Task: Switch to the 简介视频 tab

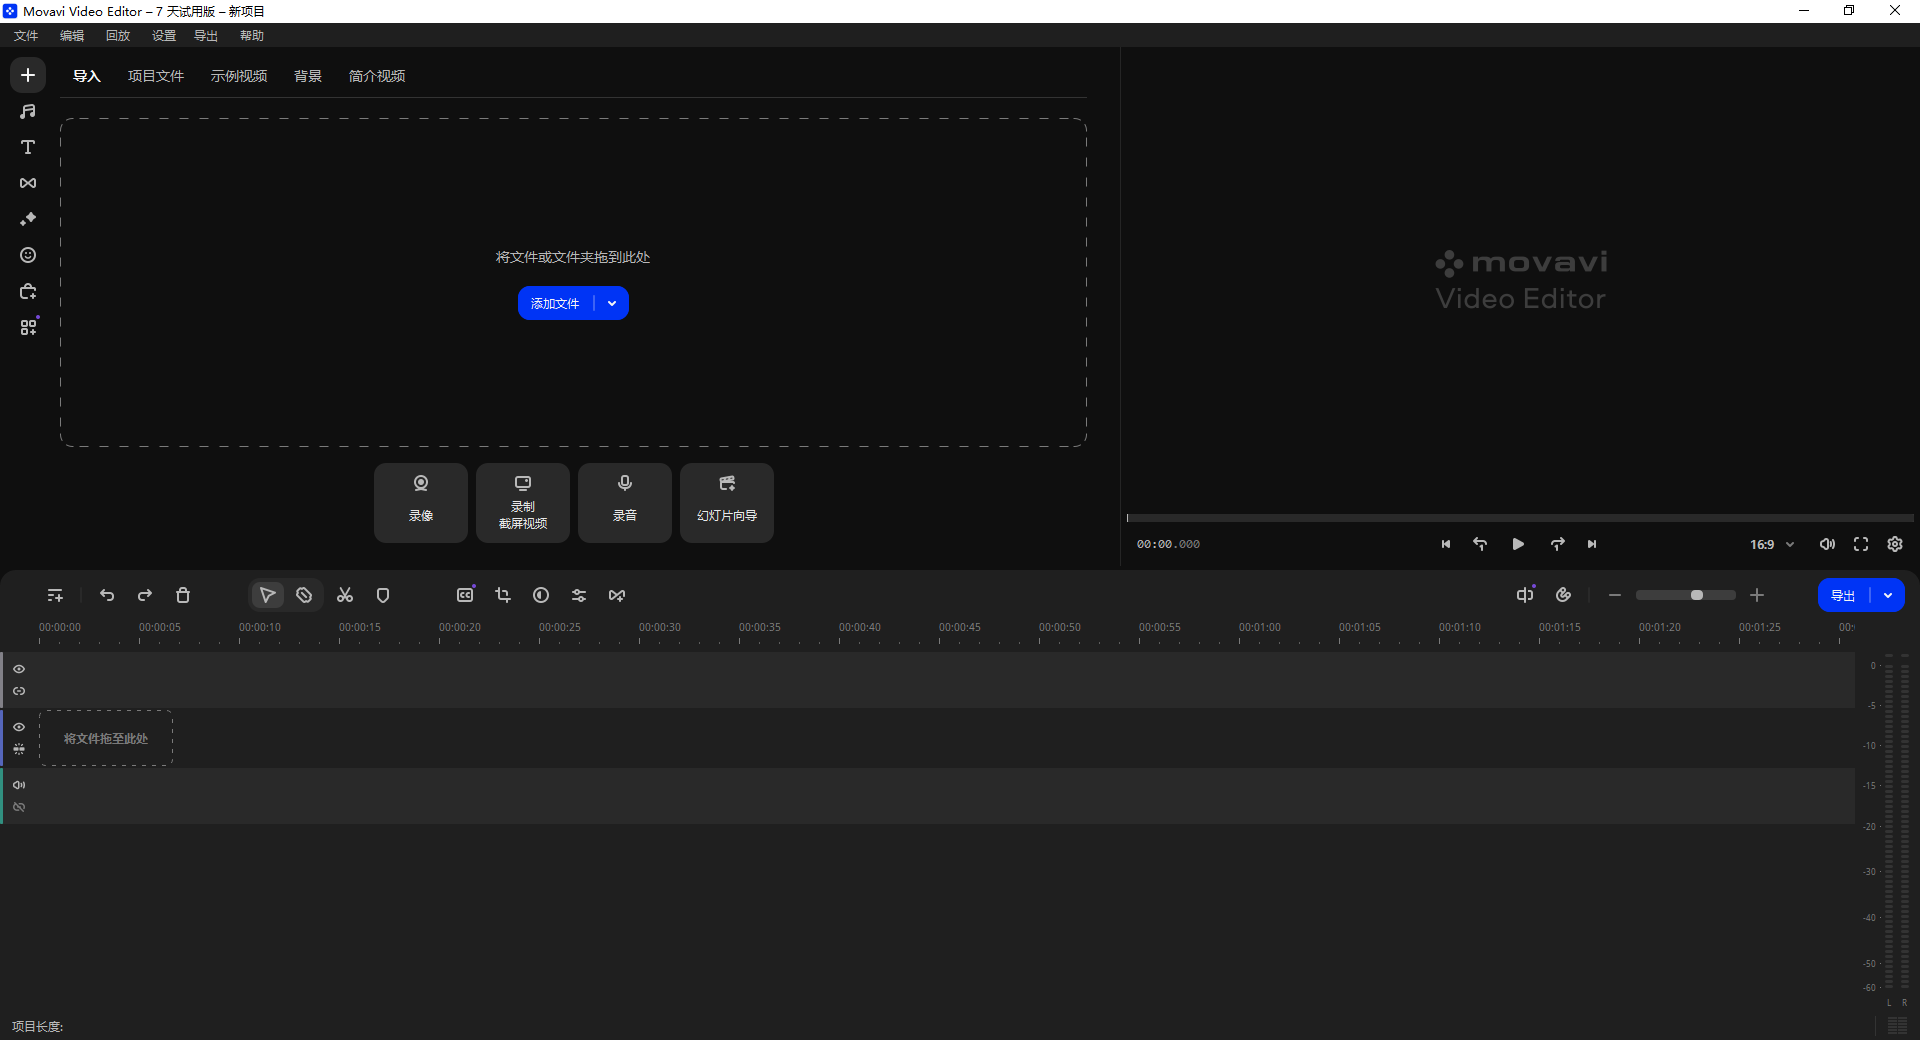Action: 377,76
